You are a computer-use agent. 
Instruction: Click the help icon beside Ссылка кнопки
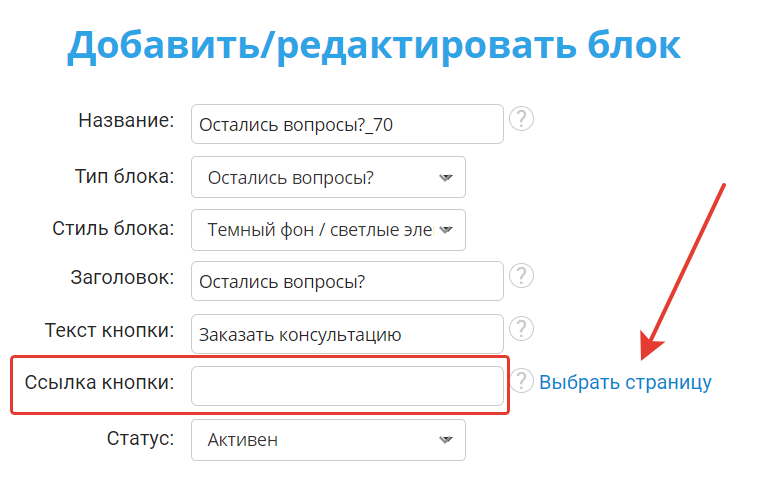(521, 380)
